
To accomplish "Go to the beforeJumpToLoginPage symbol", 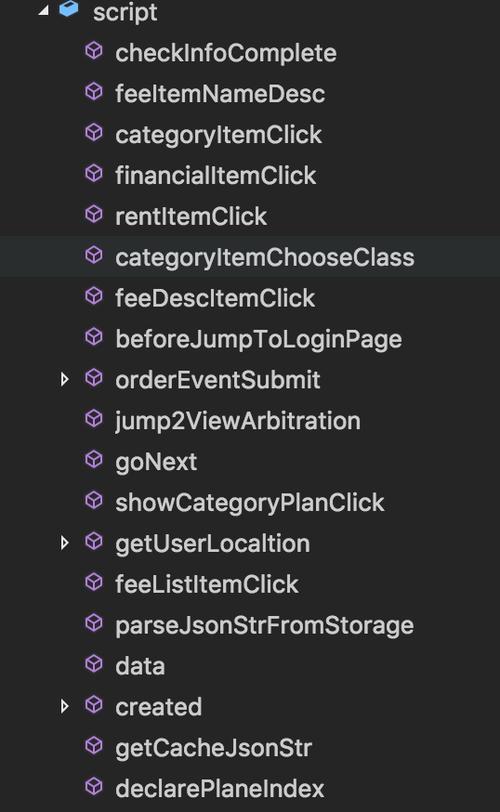I will coord(258,340).
